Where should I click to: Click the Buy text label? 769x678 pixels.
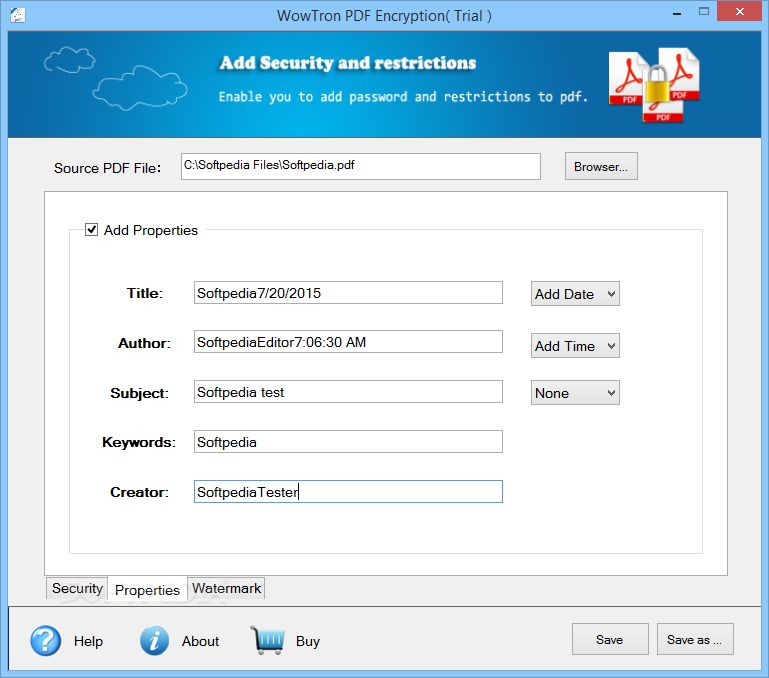click(x=308, y=641)
